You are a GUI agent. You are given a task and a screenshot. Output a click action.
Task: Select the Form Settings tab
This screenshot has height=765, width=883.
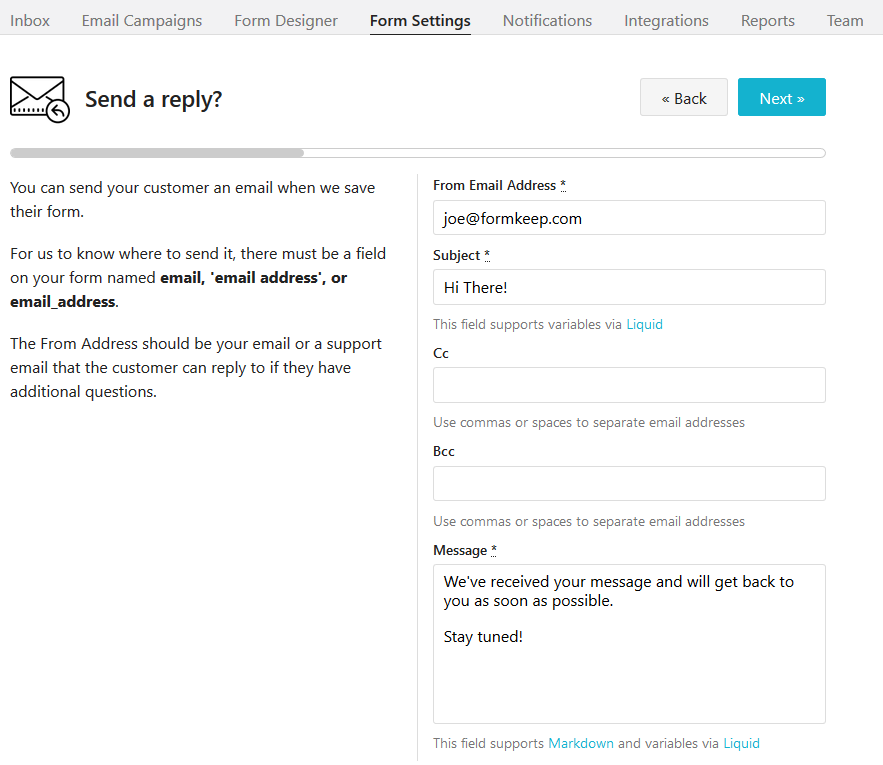tap(420, 20)
